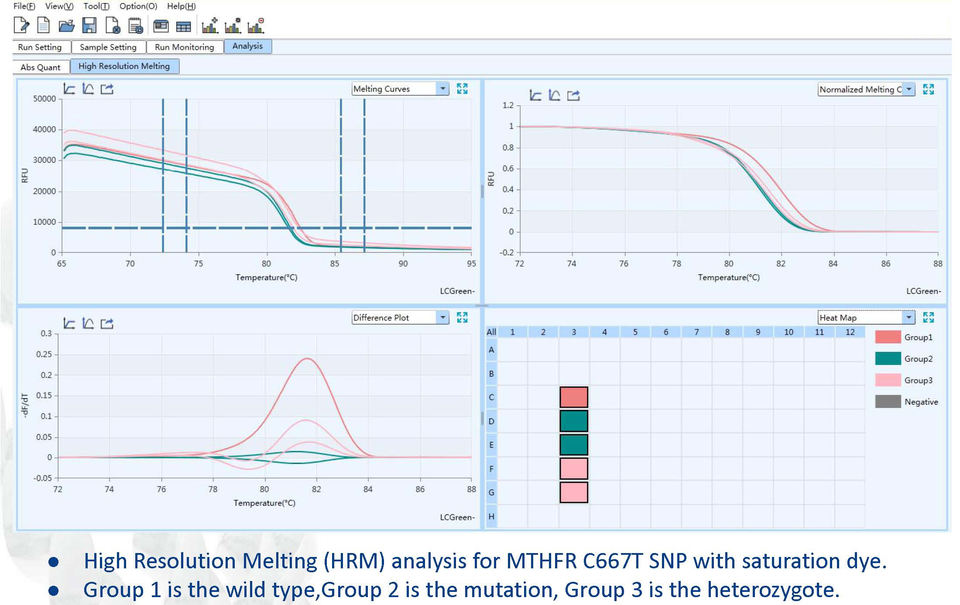Export the Melting Curves chart
Image resolution: width=960 pixels, height=605 pixels.
point(107,89)
